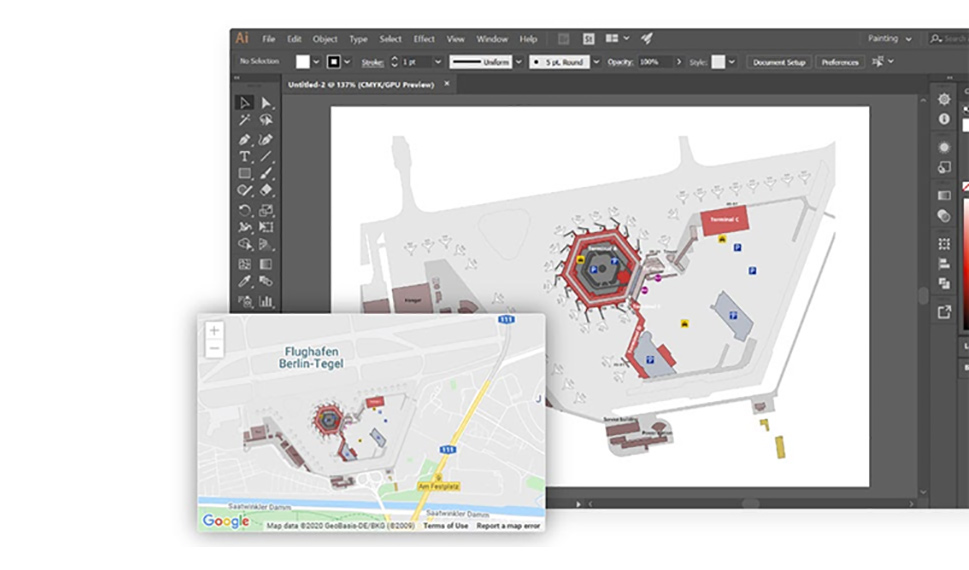
Task: Expand the Uniform stroke profile dropdown
Action: tap(518, 62)
